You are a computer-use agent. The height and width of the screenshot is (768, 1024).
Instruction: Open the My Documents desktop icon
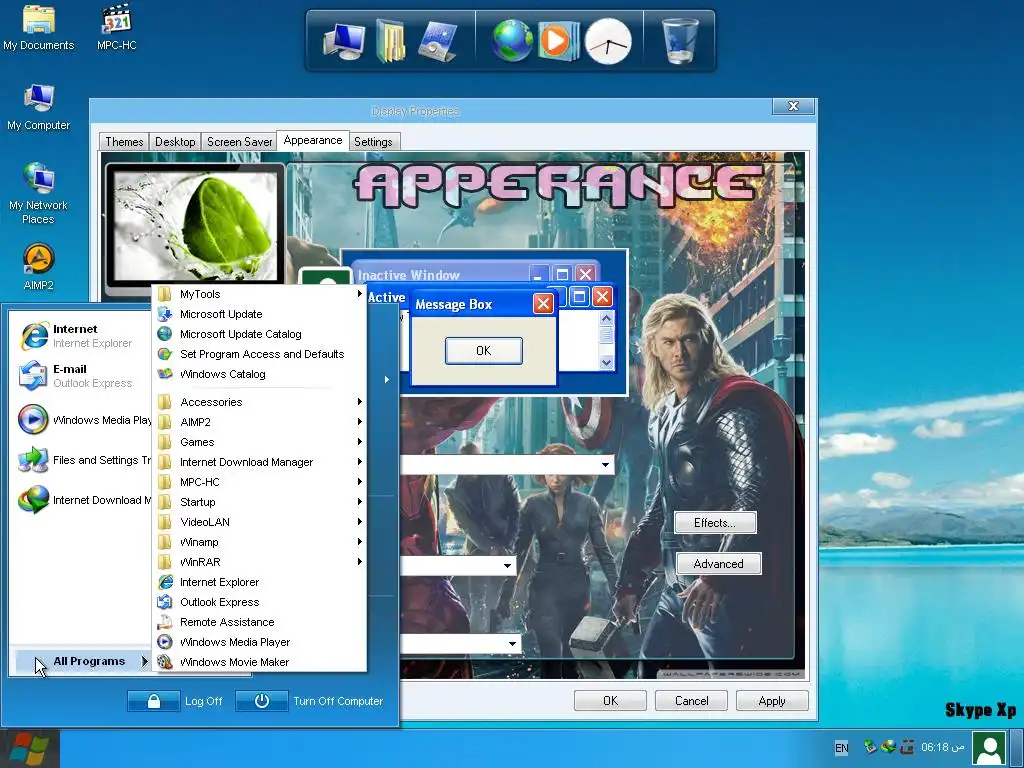(39, 27)
